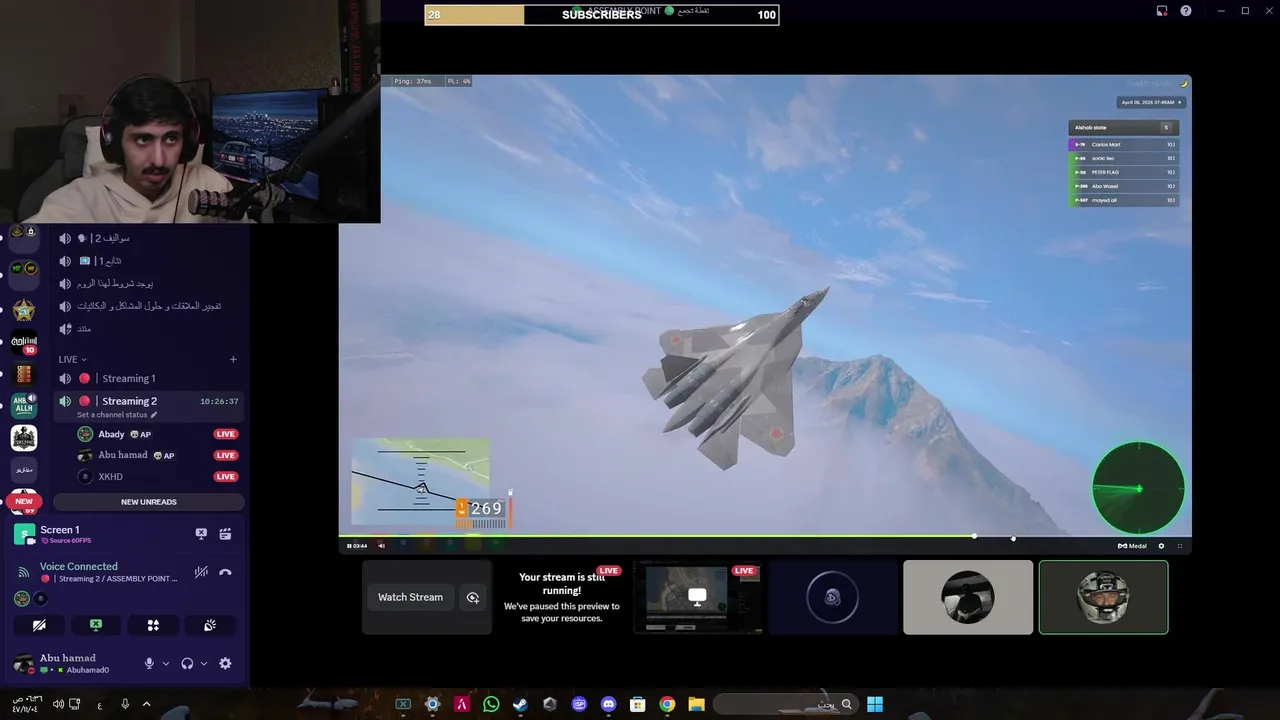Open system volume tray icon
This screenshot has width=1280, height=720.
click(x=58, y=704)
